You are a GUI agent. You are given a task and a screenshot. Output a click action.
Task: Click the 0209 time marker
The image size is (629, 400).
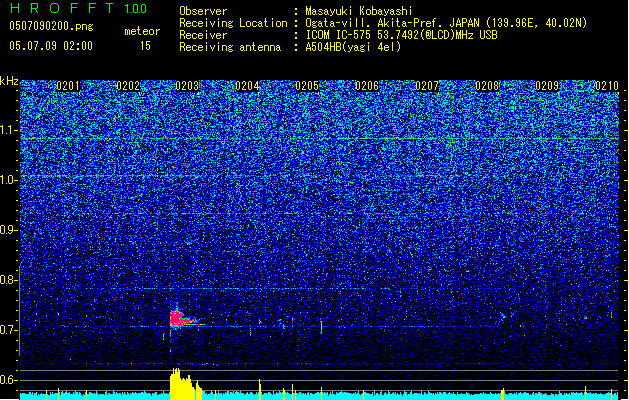coord(547,86)
